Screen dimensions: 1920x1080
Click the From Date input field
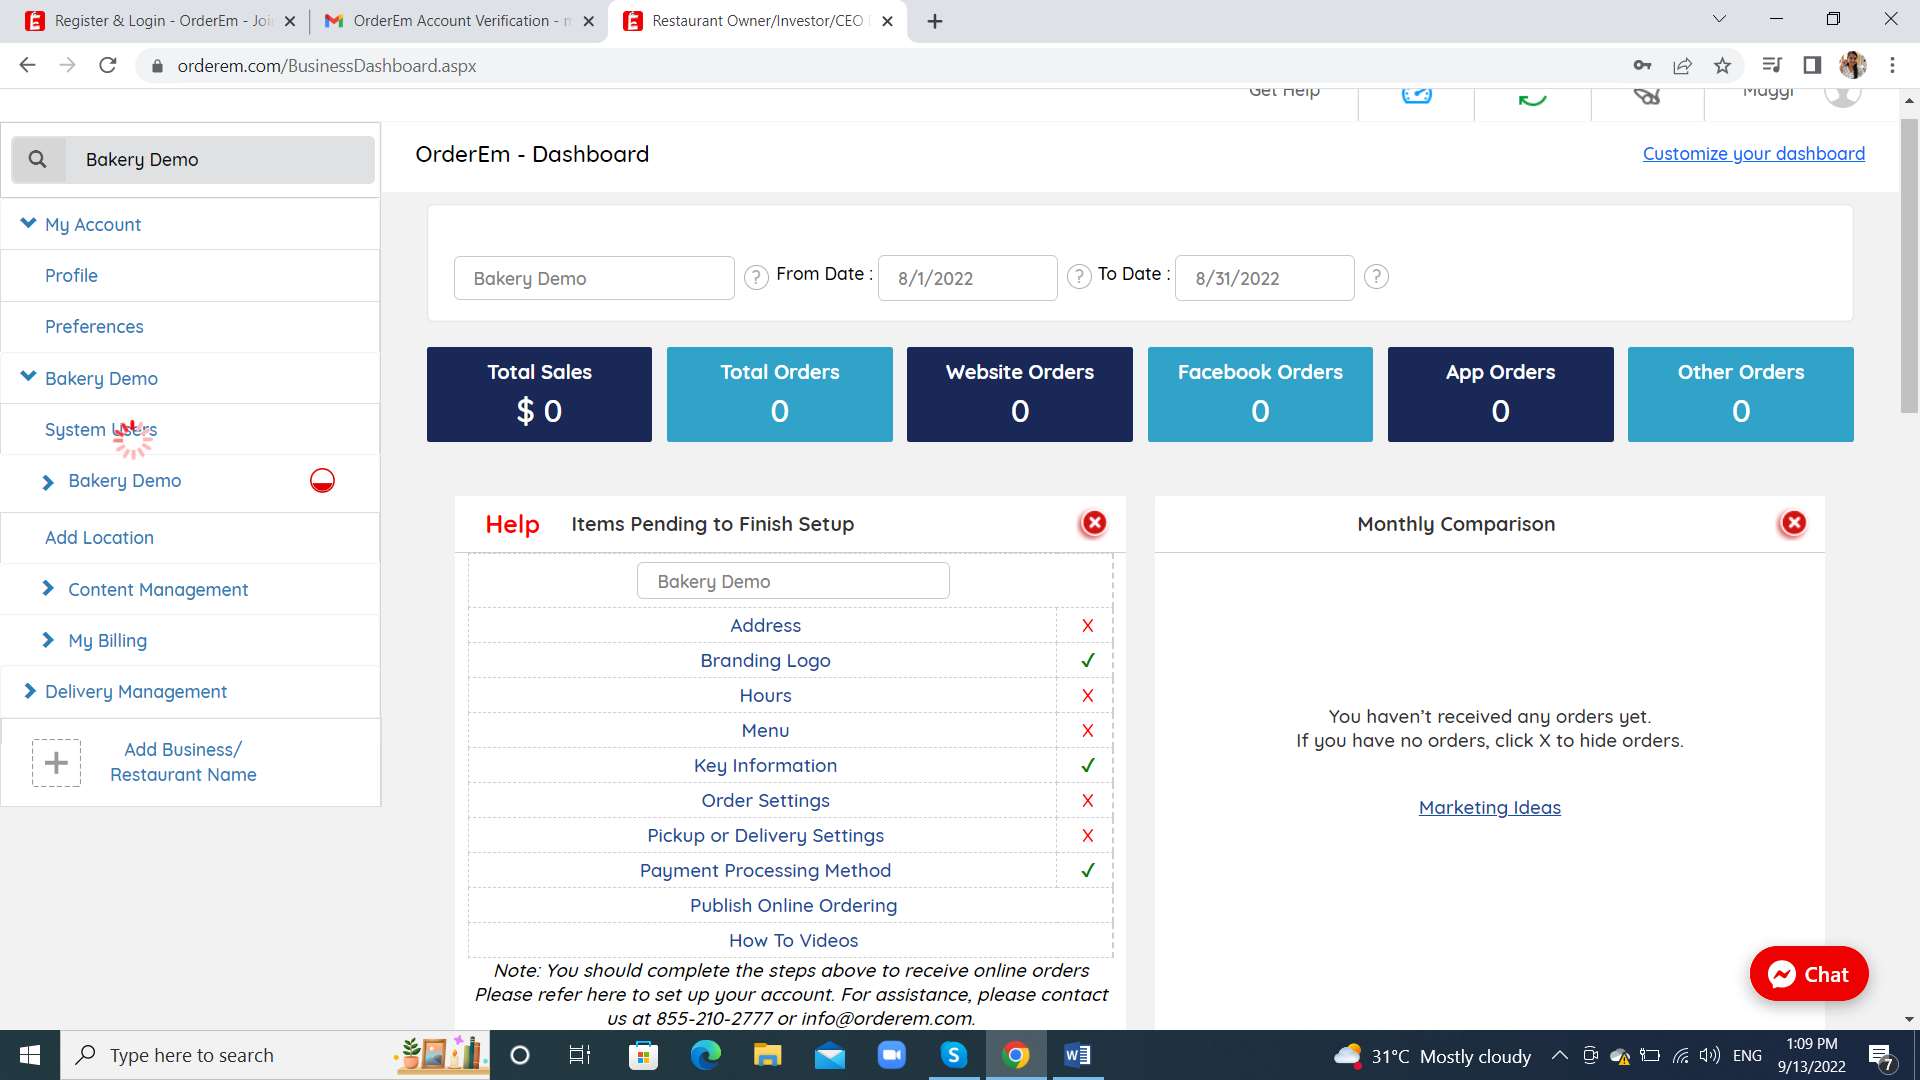pos(966,278)
